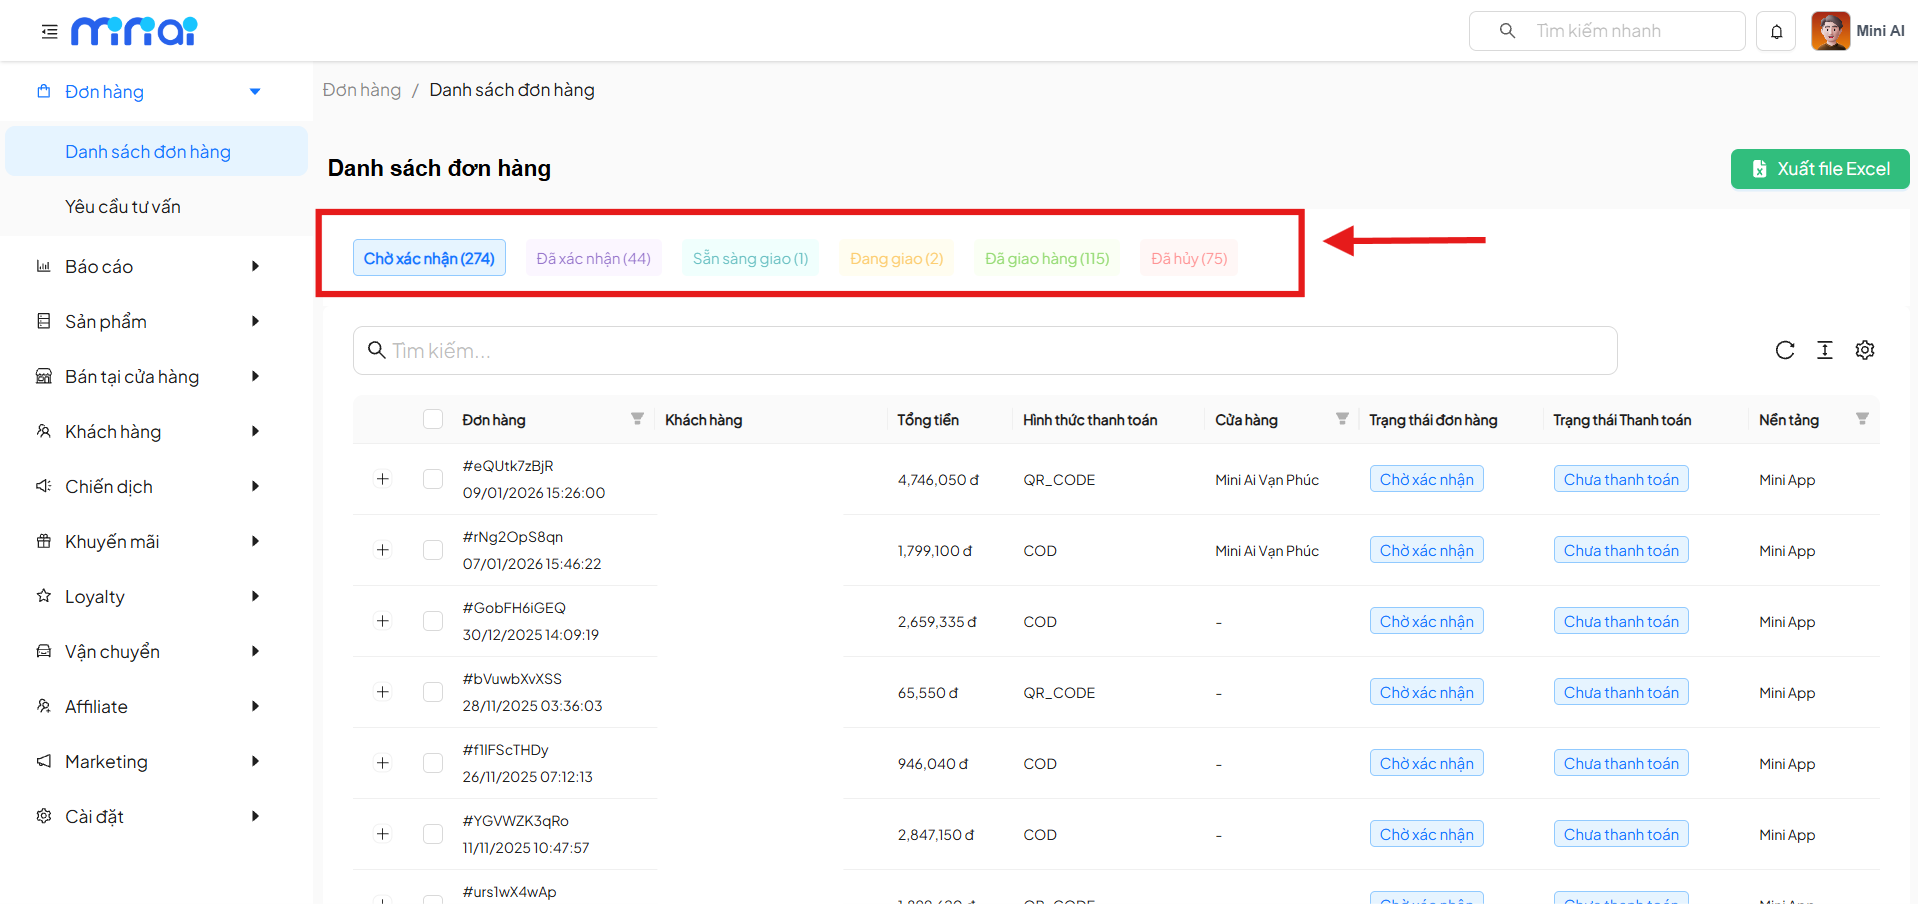
Task: Open the Mini AI user avatar
Action: pos(1830,31)
